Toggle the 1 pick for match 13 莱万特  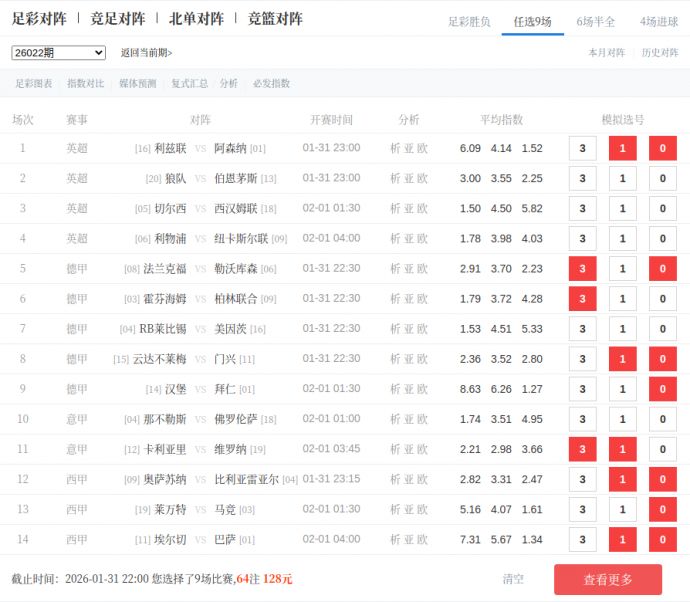coord(622,510)
